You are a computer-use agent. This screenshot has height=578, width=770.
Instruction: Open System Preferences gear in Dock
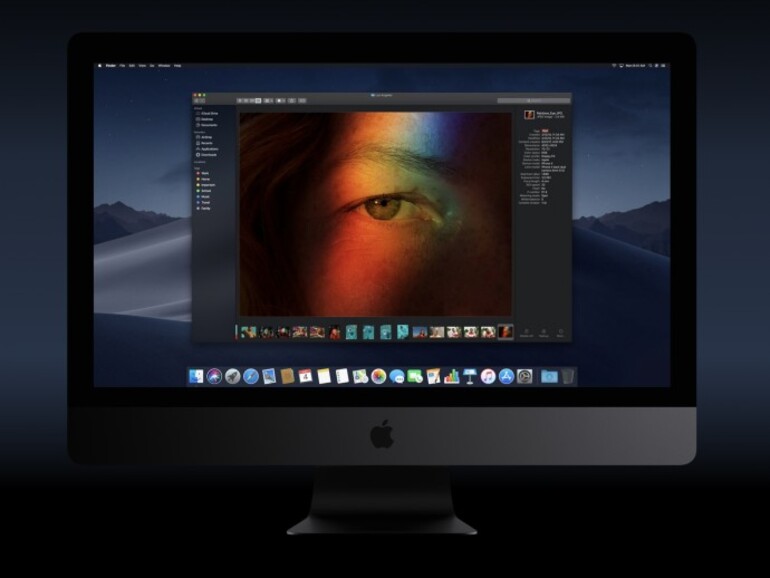click(525, 377)
